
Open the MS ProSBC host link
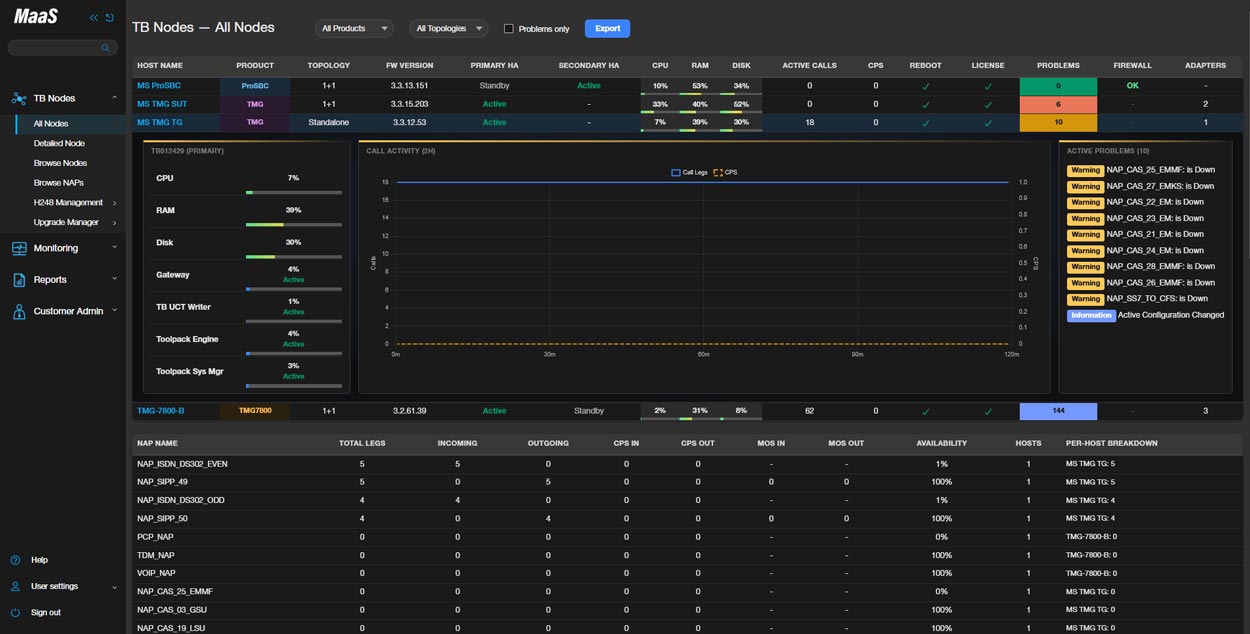159,86
